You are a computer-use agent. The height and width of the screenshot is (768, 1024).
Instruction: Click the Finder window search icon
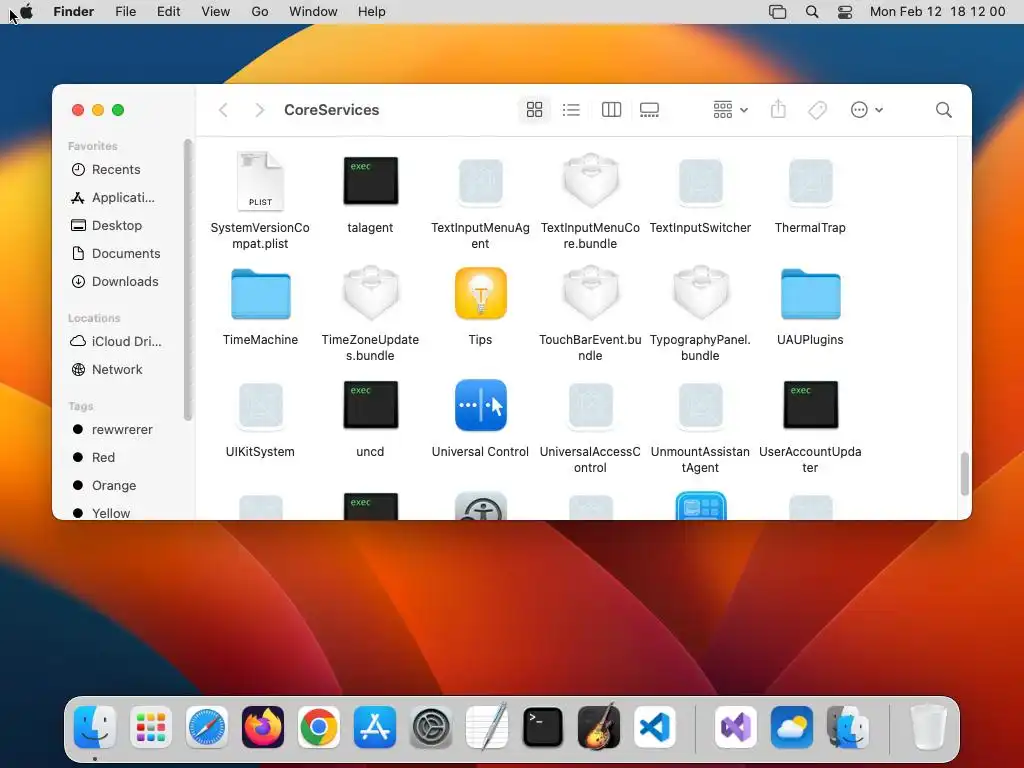(943, 110)
